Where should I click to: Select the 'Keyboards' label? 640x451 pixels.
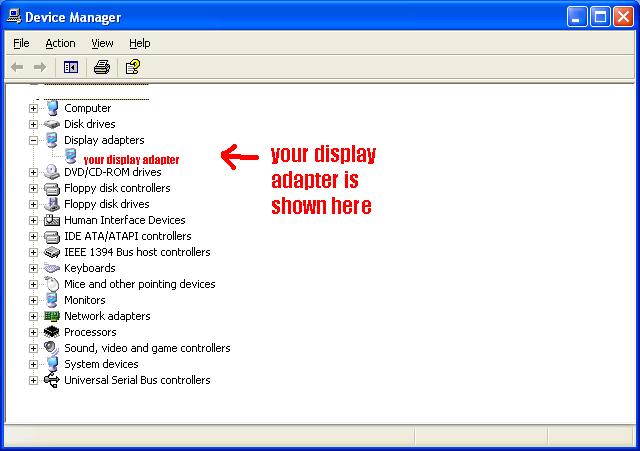pyautogui.click(x=90, y=268)
